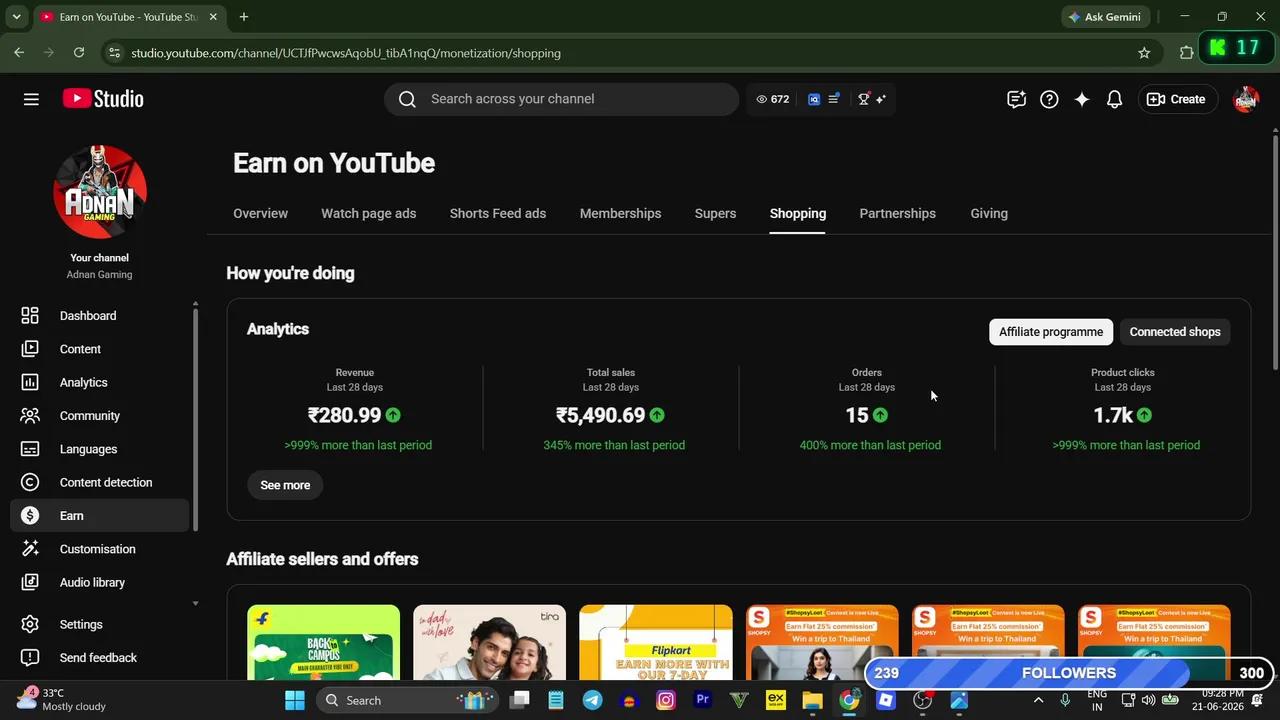Open the notifications bell
The width and height of the screenshot is (1280, 720).
pos(1114,99)
